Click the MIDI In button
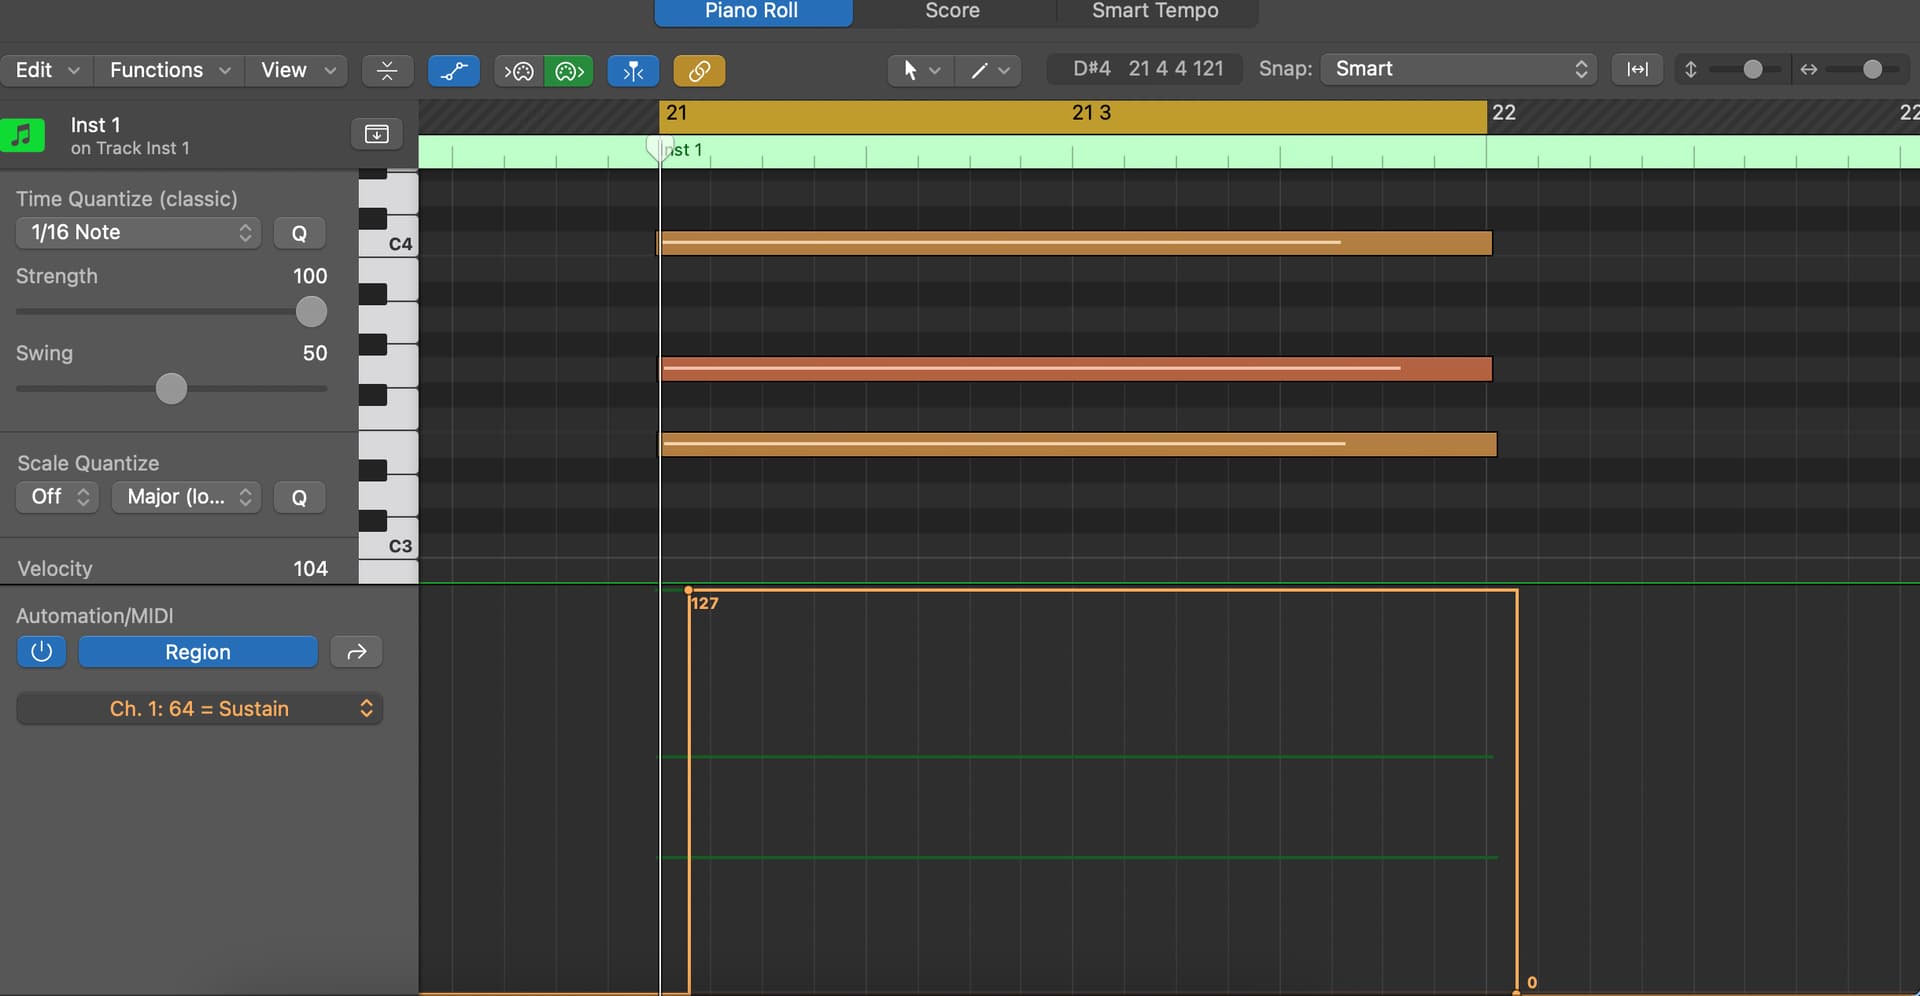This screenshot has height=996, width=1920. pos(519,71)
